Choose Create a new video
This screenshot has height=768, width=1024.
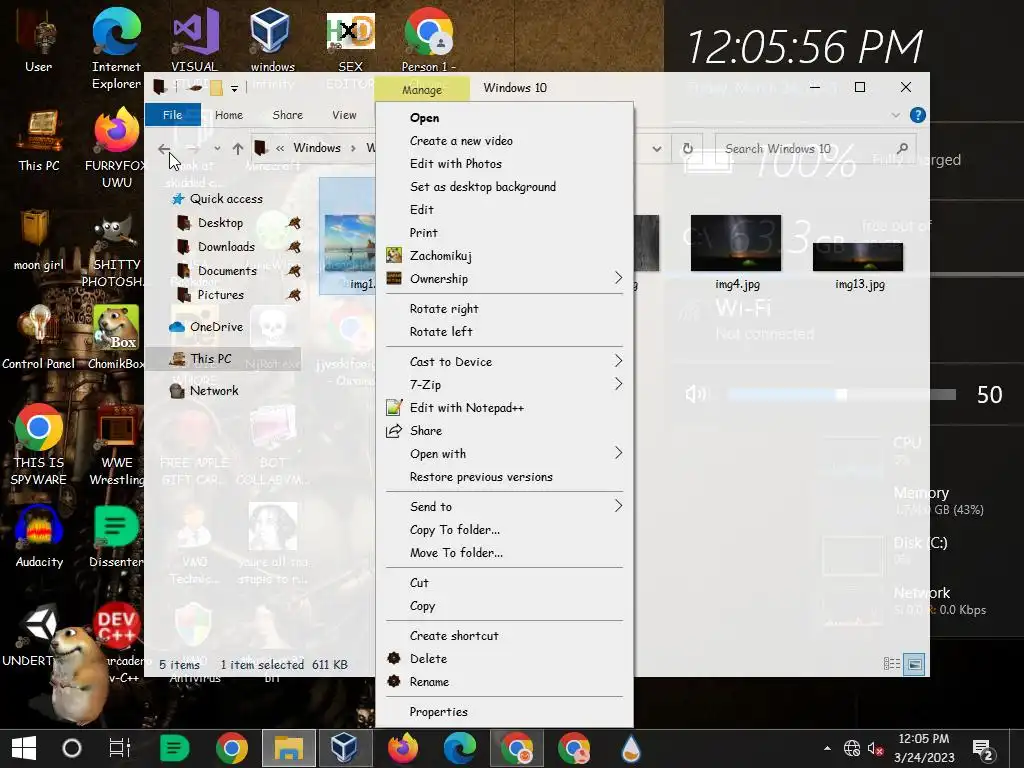[x=461, y=140]
